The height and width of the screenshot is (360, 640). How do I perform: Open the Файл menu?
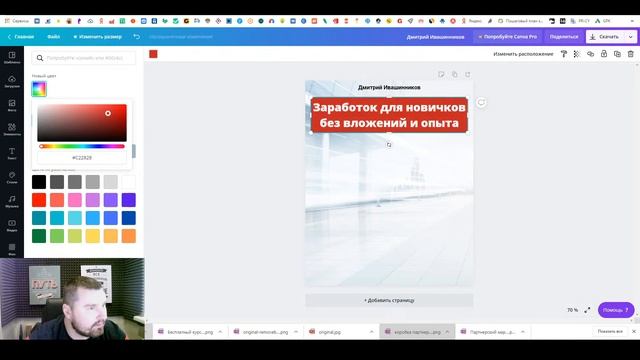[53, 37]
